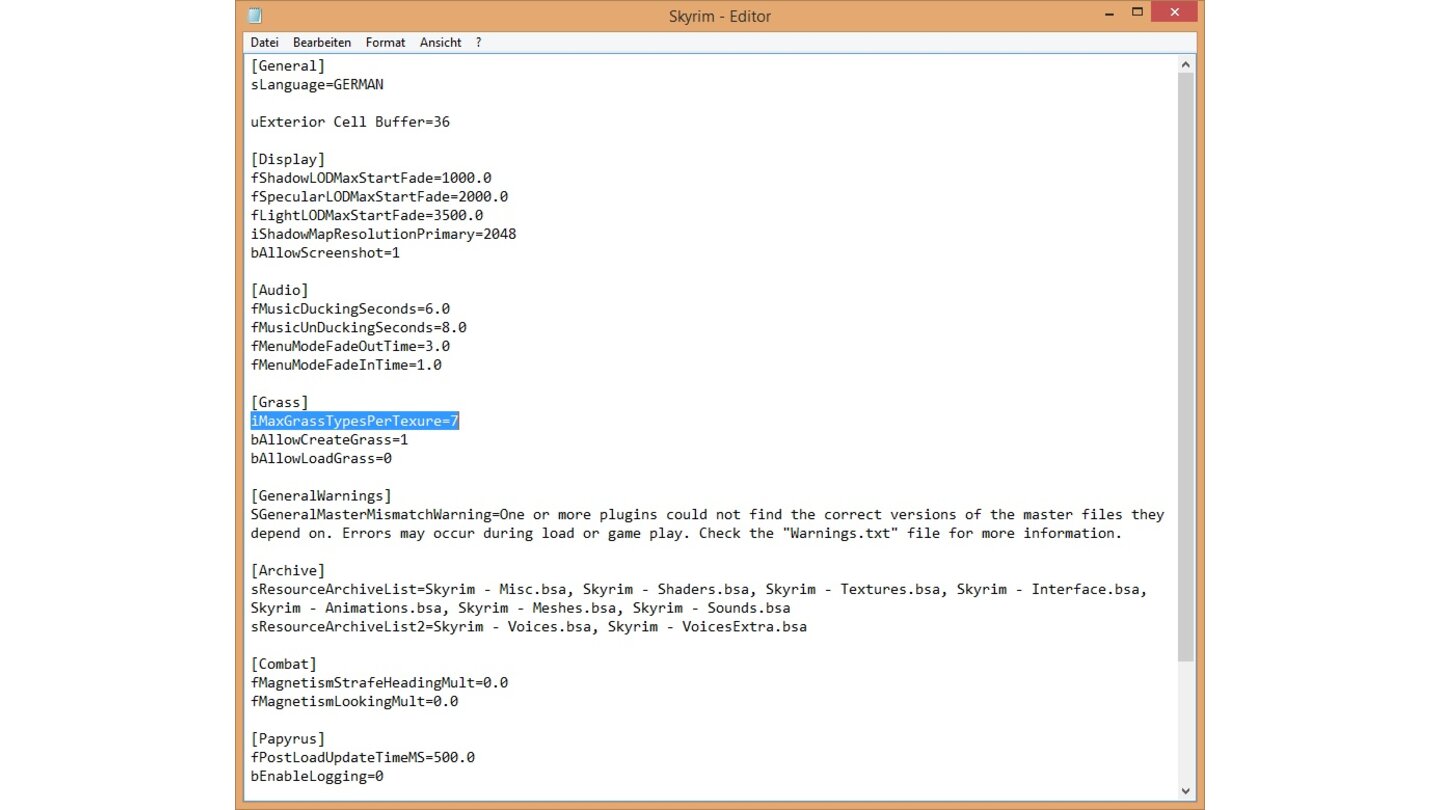Click the scrollbar up arrow
Screen dimensions: 1440x810
(x=1186, y=65)
